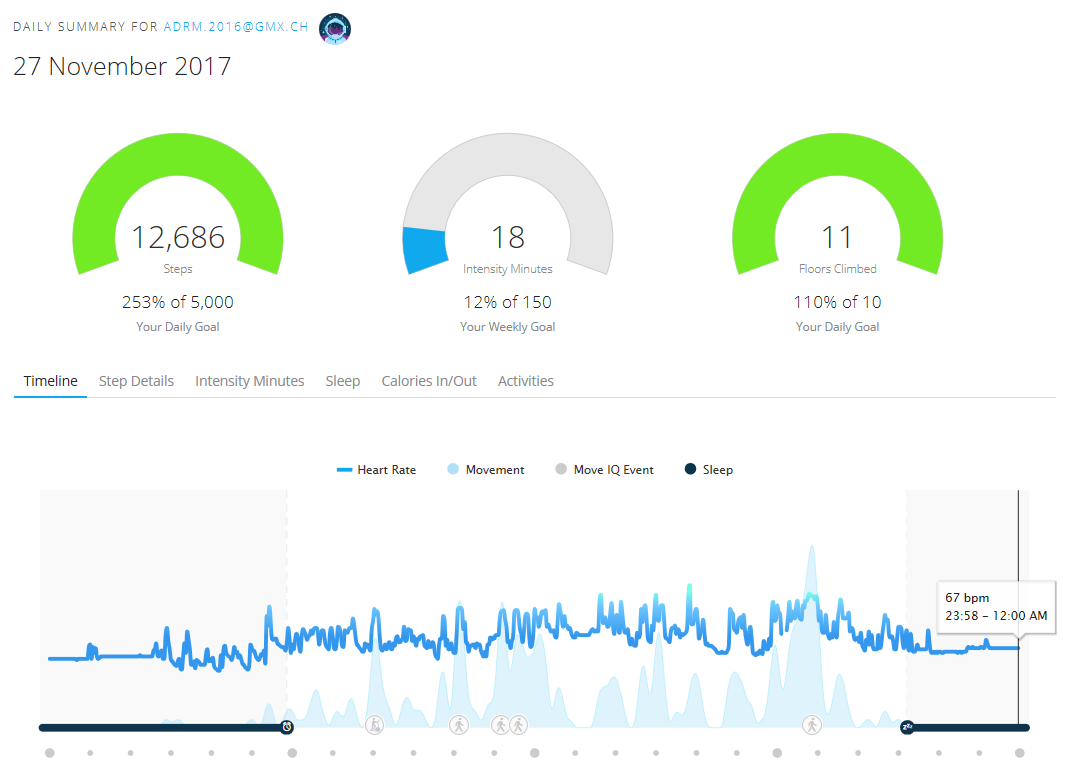Click the leftmost large dot below the timeline
This screenshot has width=1077, height=764.
50,753
